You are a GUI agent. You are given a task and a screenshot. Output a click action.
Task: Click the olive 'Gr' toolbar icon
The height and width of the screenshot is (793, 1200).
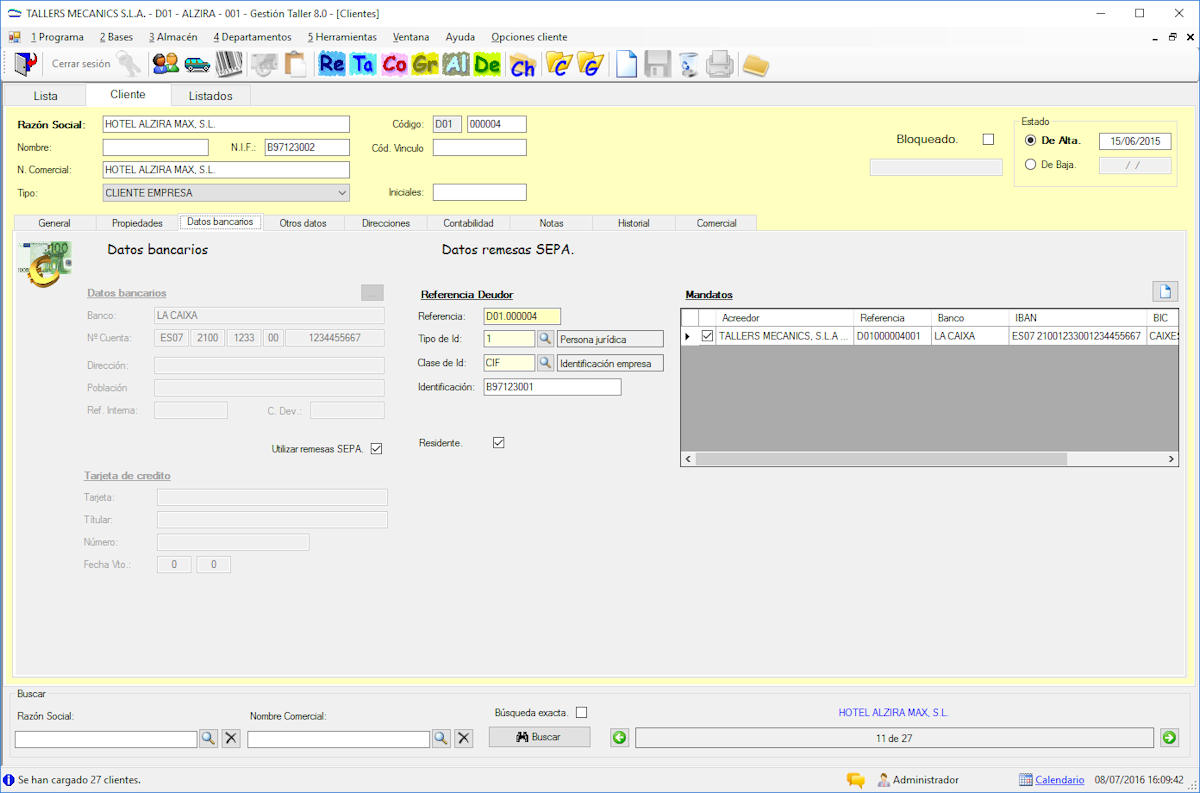[425, 65]
